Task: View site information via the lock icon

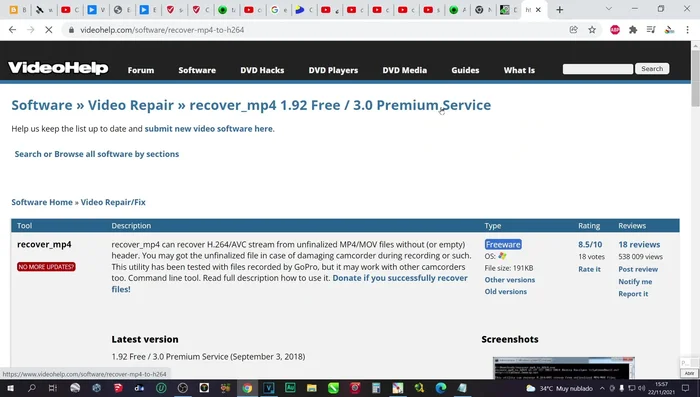Action: pyautogui.click(x=71, y=30)
